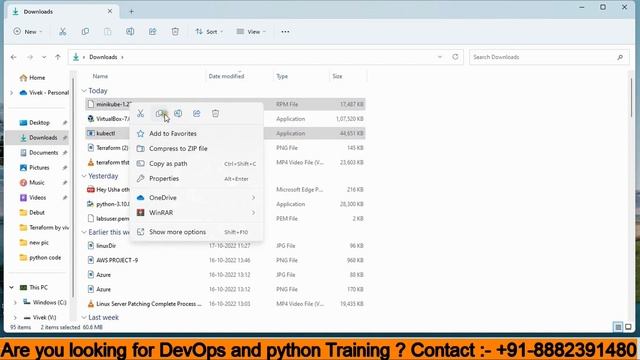Viewport: 640px width, 360px height.
Task: Open the Sort dropdown
Action: point(209,31)
